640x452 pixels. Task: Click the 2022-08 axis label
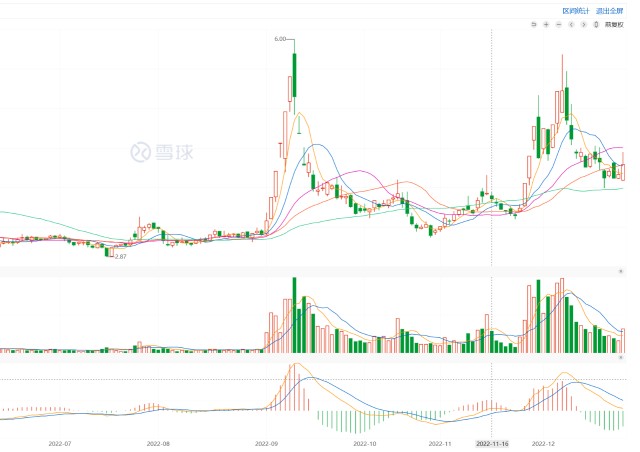click(x=158, y=444)
